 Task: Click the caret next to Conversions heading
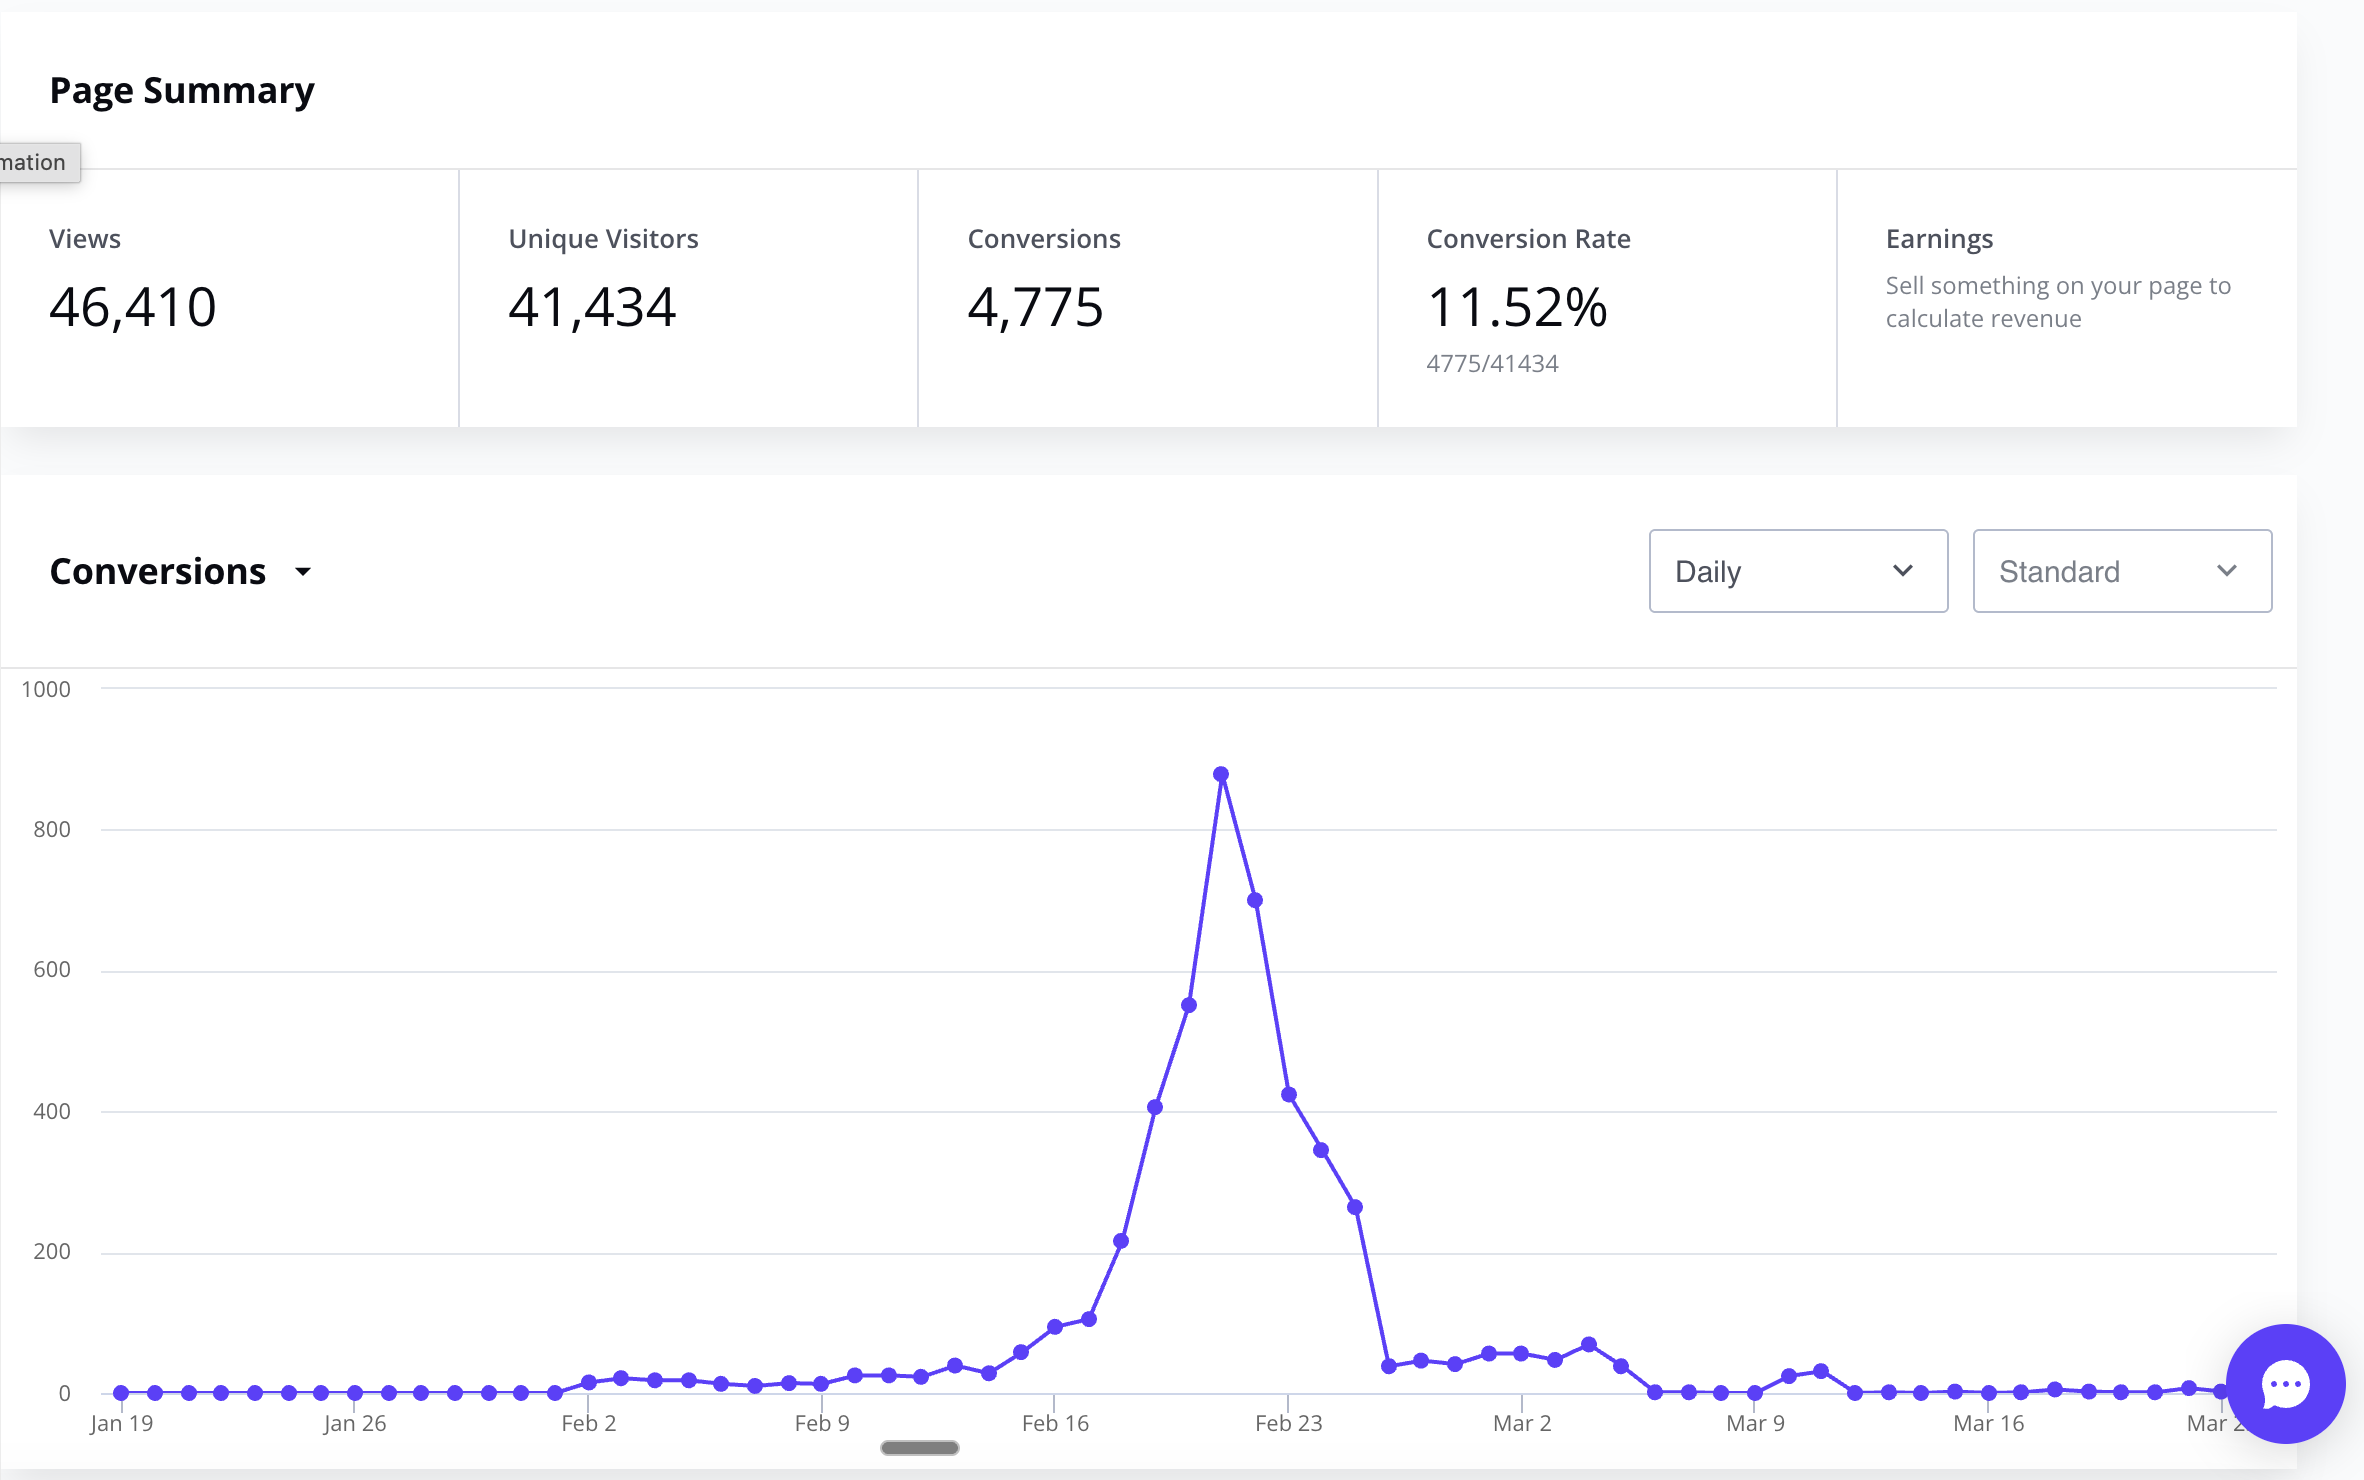302,572
